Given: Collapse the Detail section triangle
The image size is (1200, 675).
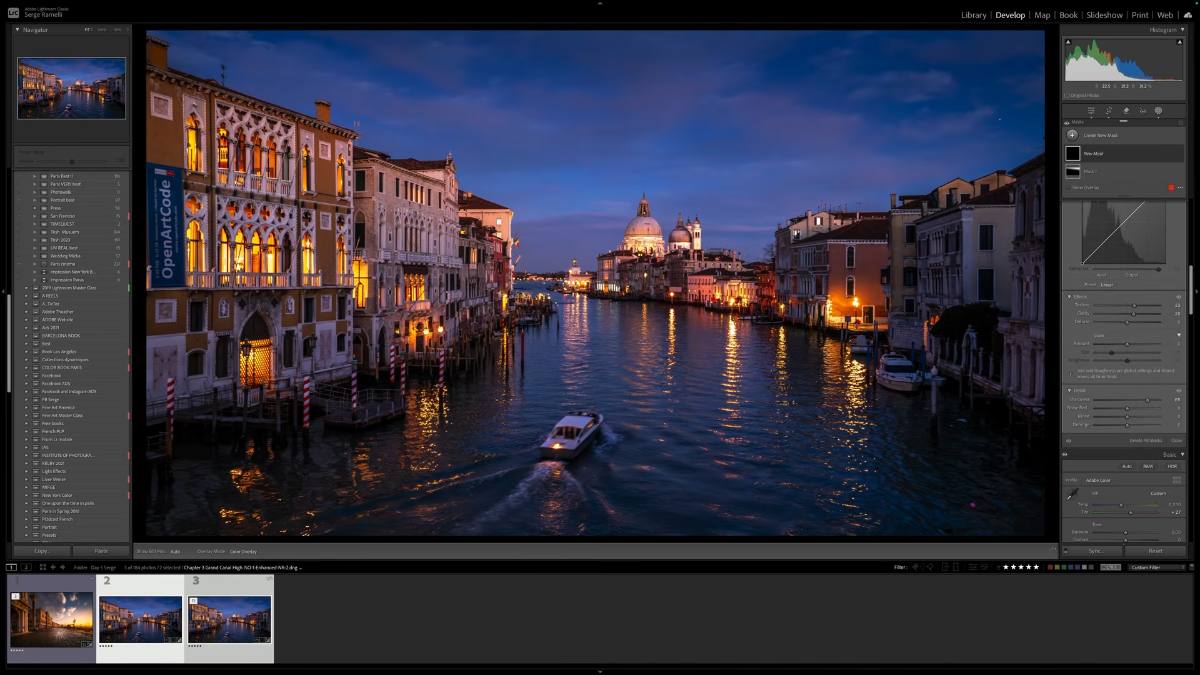Looking at the screenshot, I should tap(1069, 390).
